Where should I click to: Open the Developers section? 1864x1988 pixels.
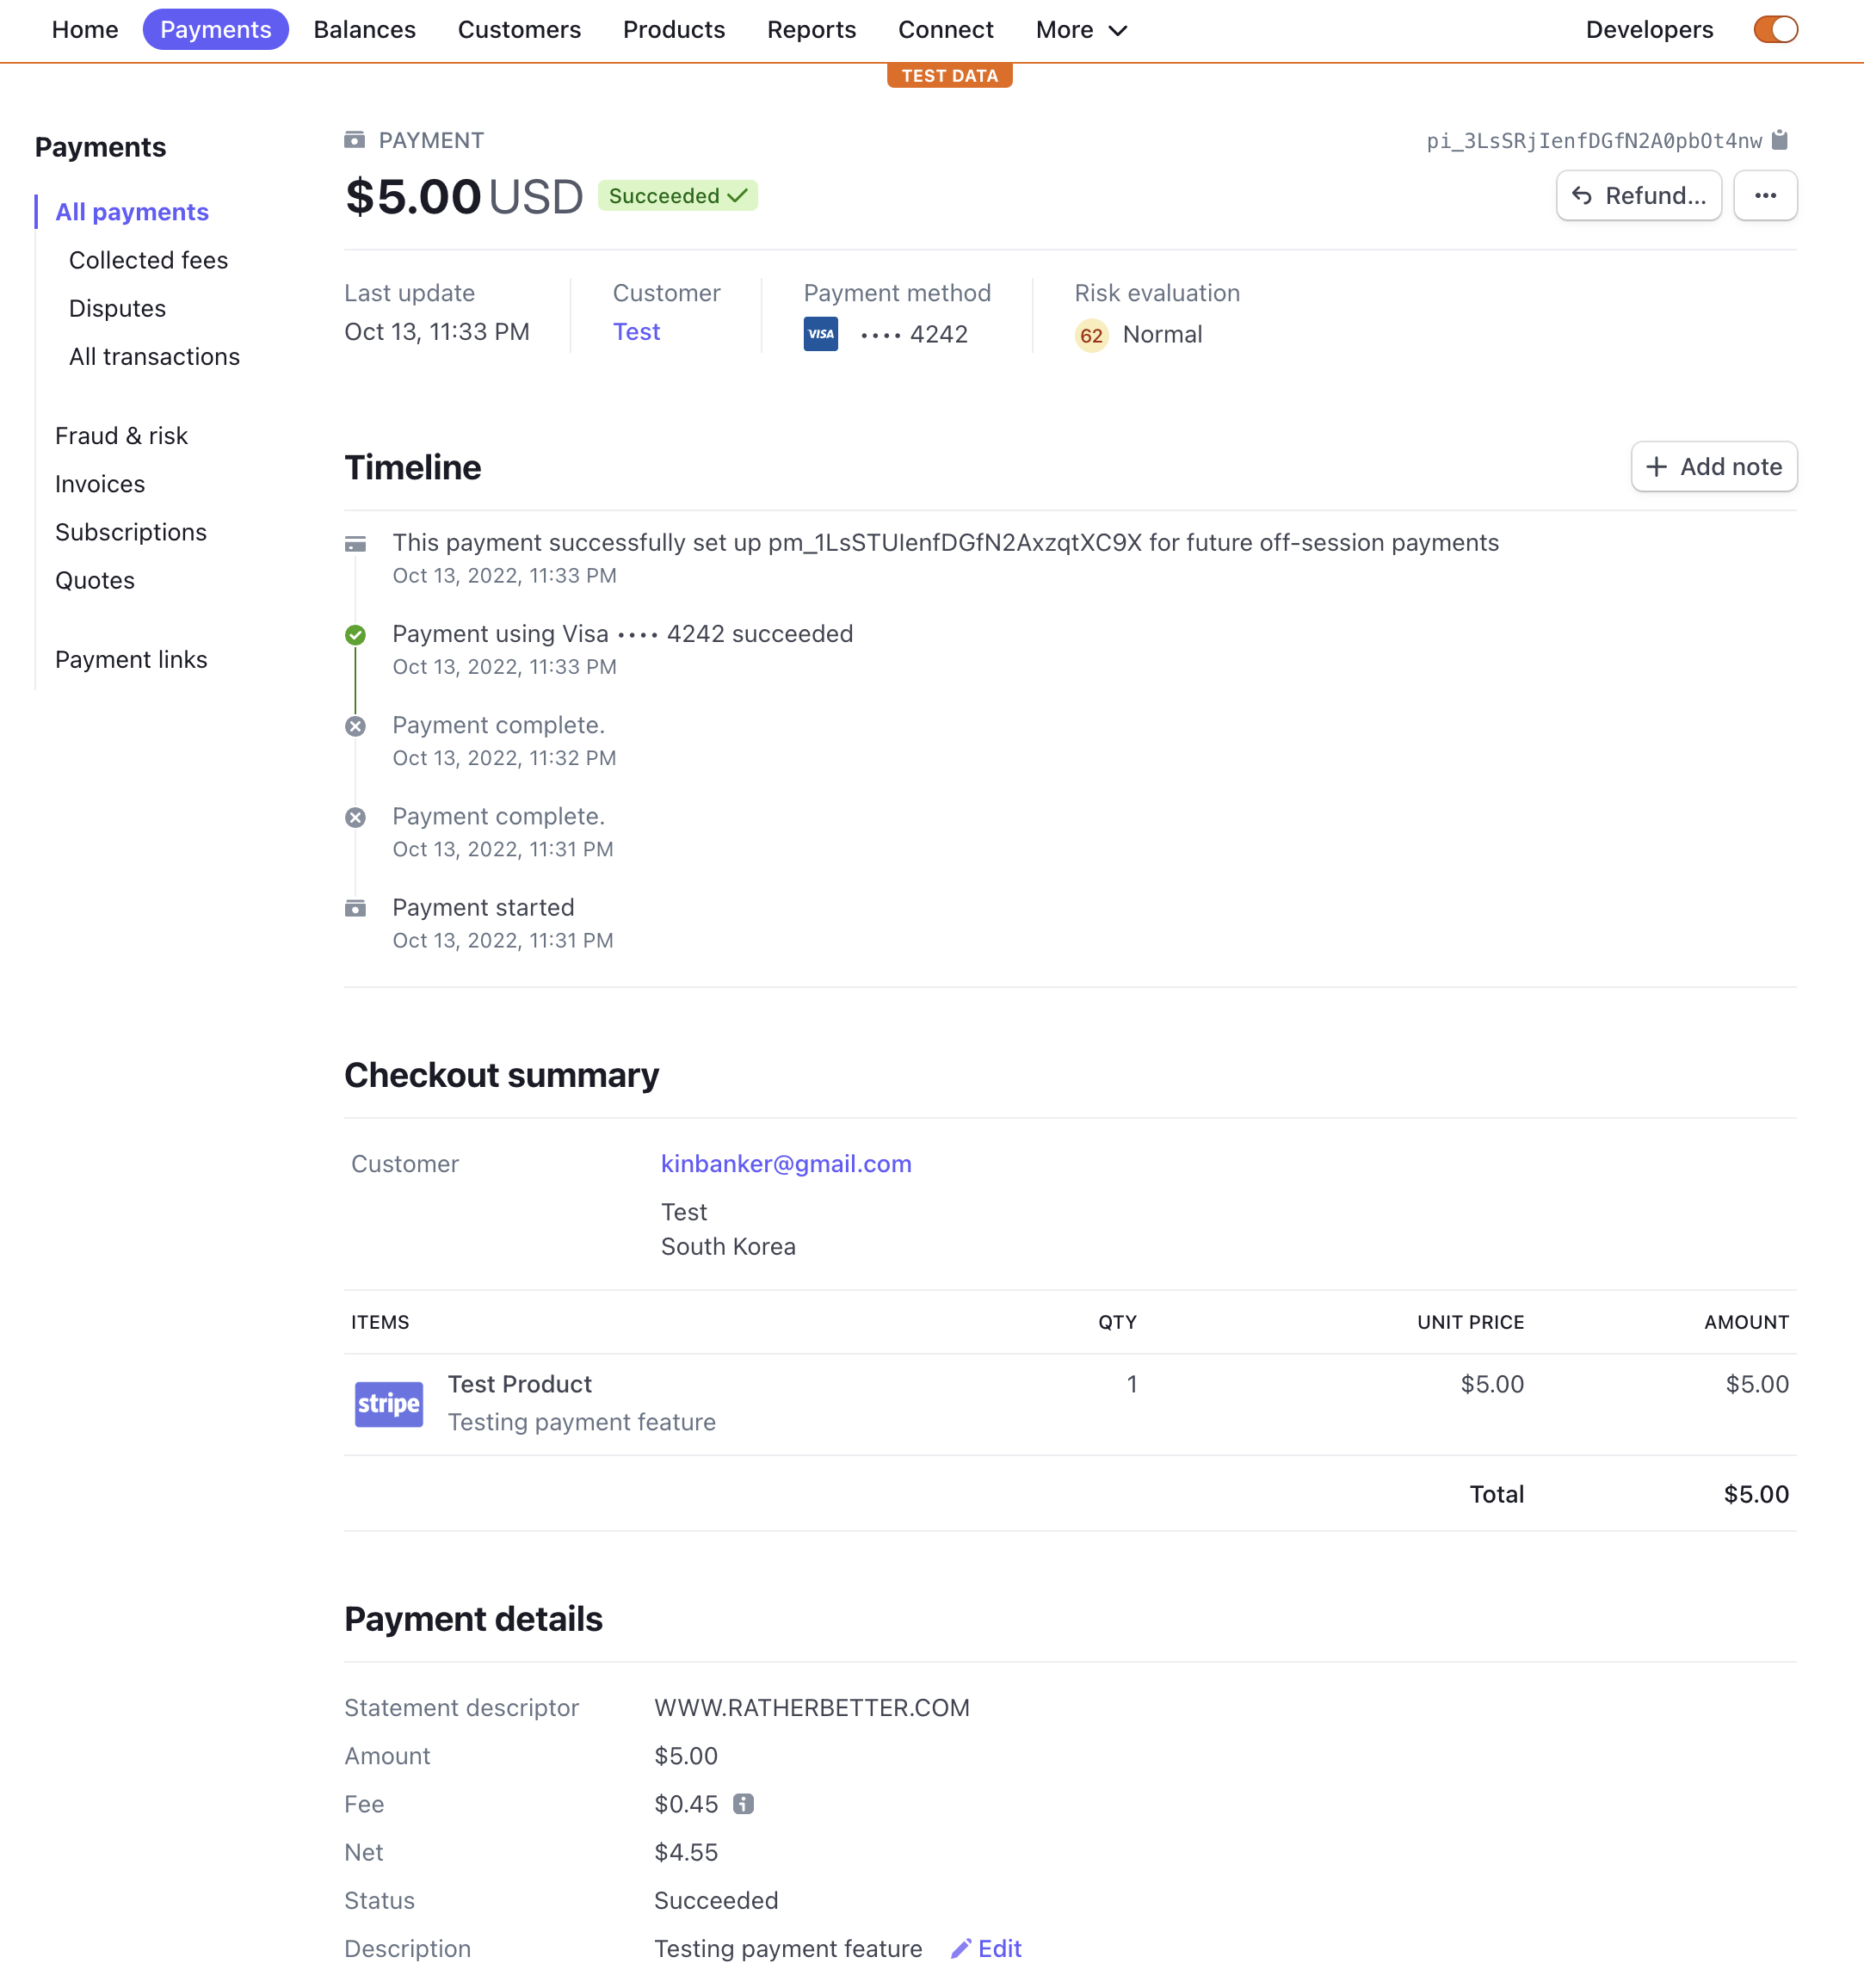click(1649, 30)
